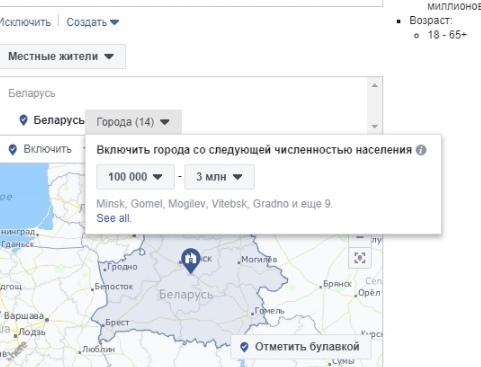The image size is (481, 367).
Task: Click the info icon beside population heading
Action: (x=421, y=150)
